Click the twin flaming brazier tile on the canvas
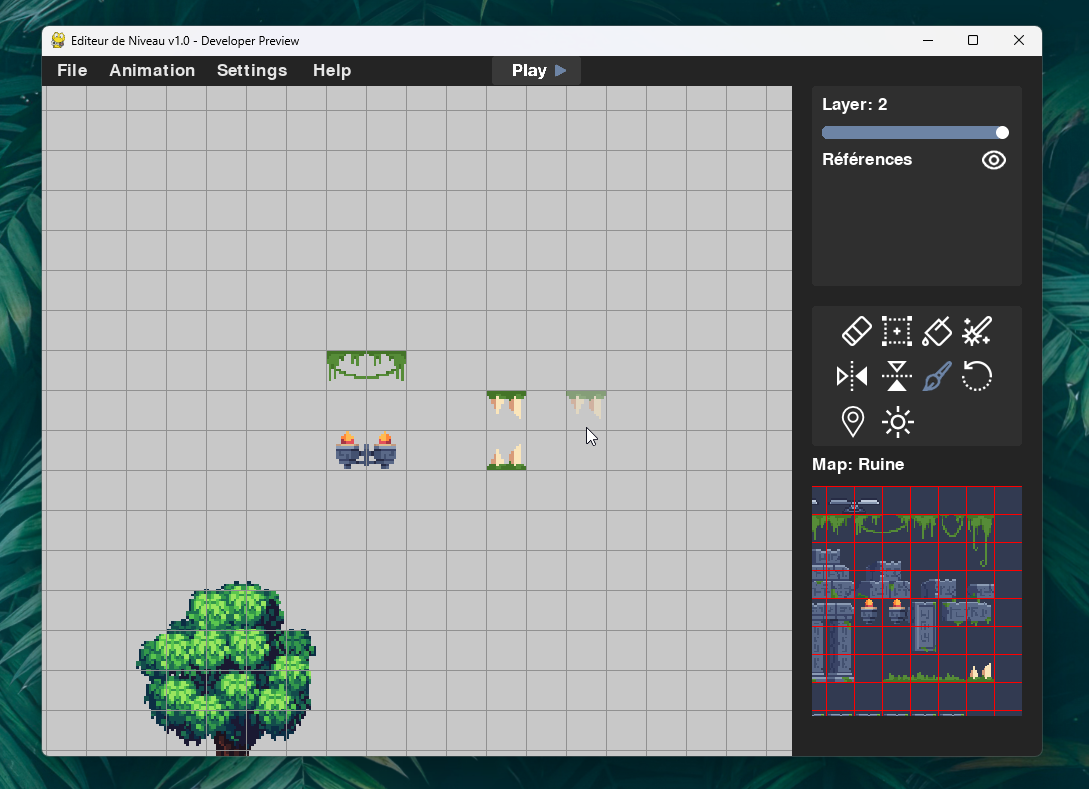Image resolution: width=1089 pixels, height=789 pixels. tap(366, 450)
